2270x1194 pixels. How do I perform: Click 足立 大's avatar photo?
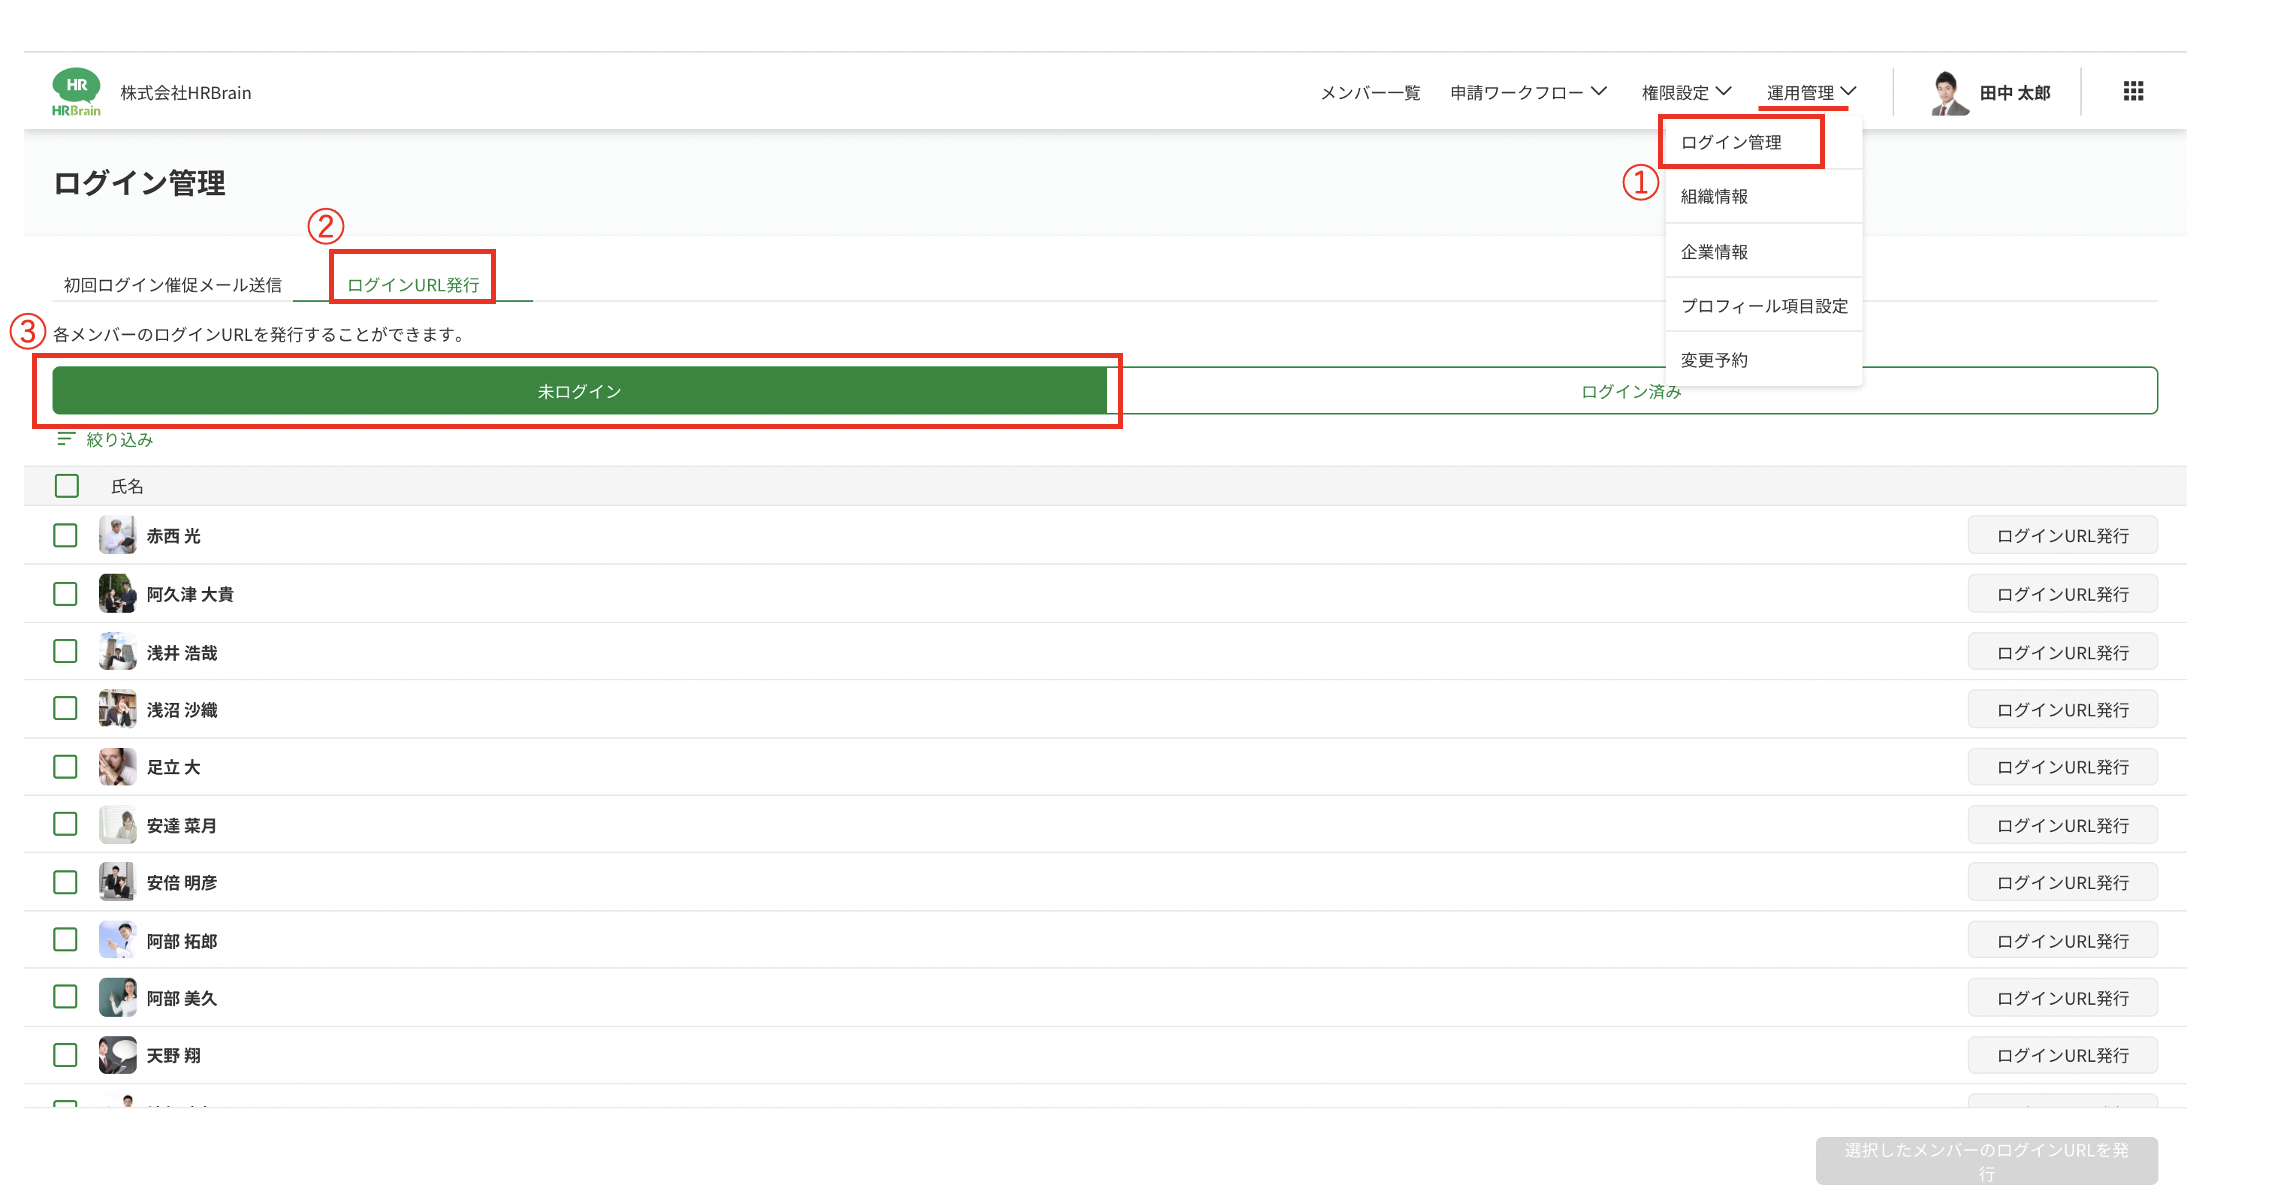(x=117, y=767)
